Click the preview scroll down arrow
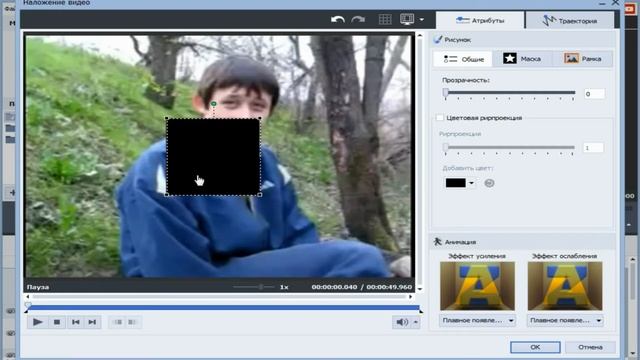Screen dimensions: 640x360 point(420,289)
